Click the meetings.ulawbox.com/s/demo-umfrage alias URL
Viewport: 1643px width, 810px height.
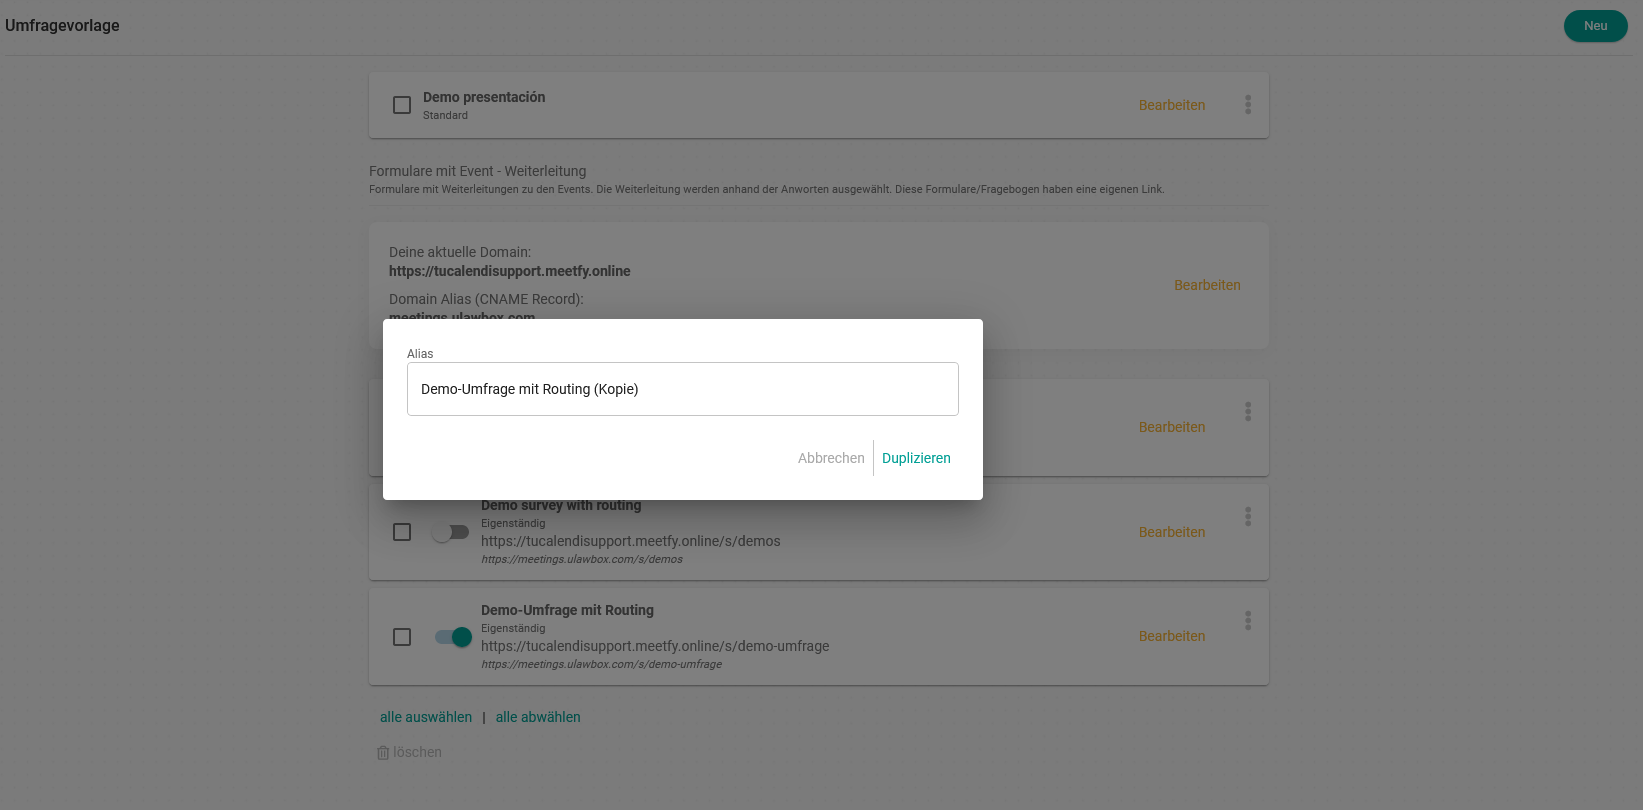(x=601, y=664)
